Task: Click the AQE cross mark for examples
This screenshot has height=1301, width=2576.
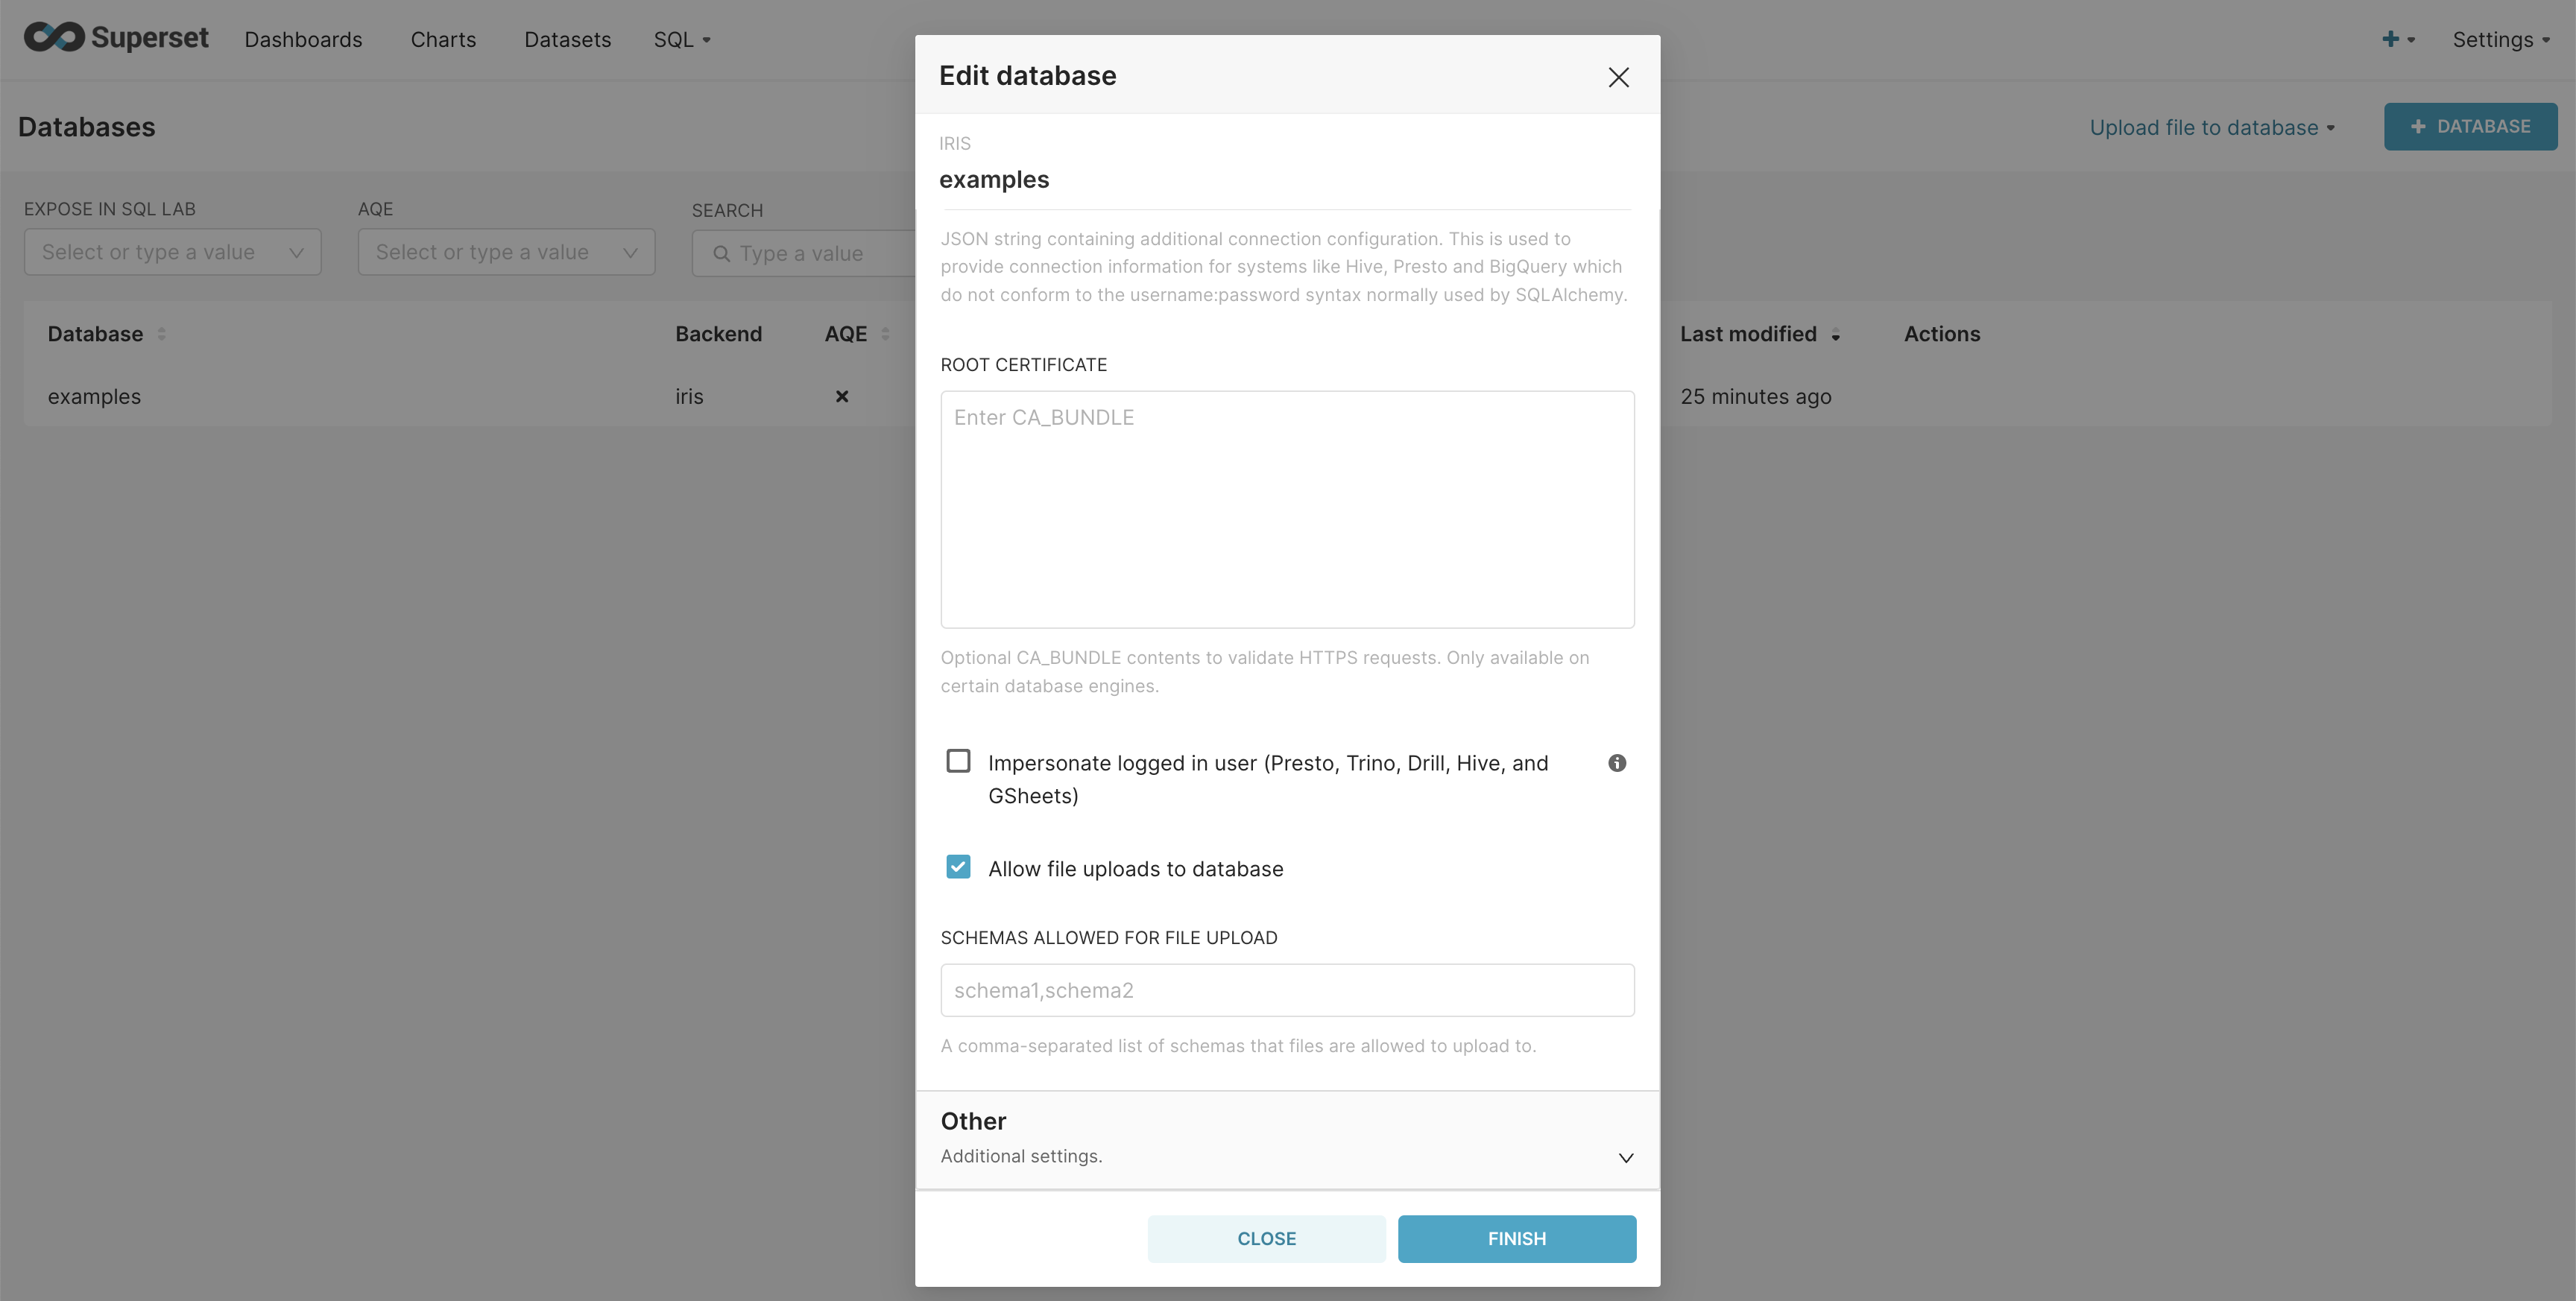Action: (842, 396)
